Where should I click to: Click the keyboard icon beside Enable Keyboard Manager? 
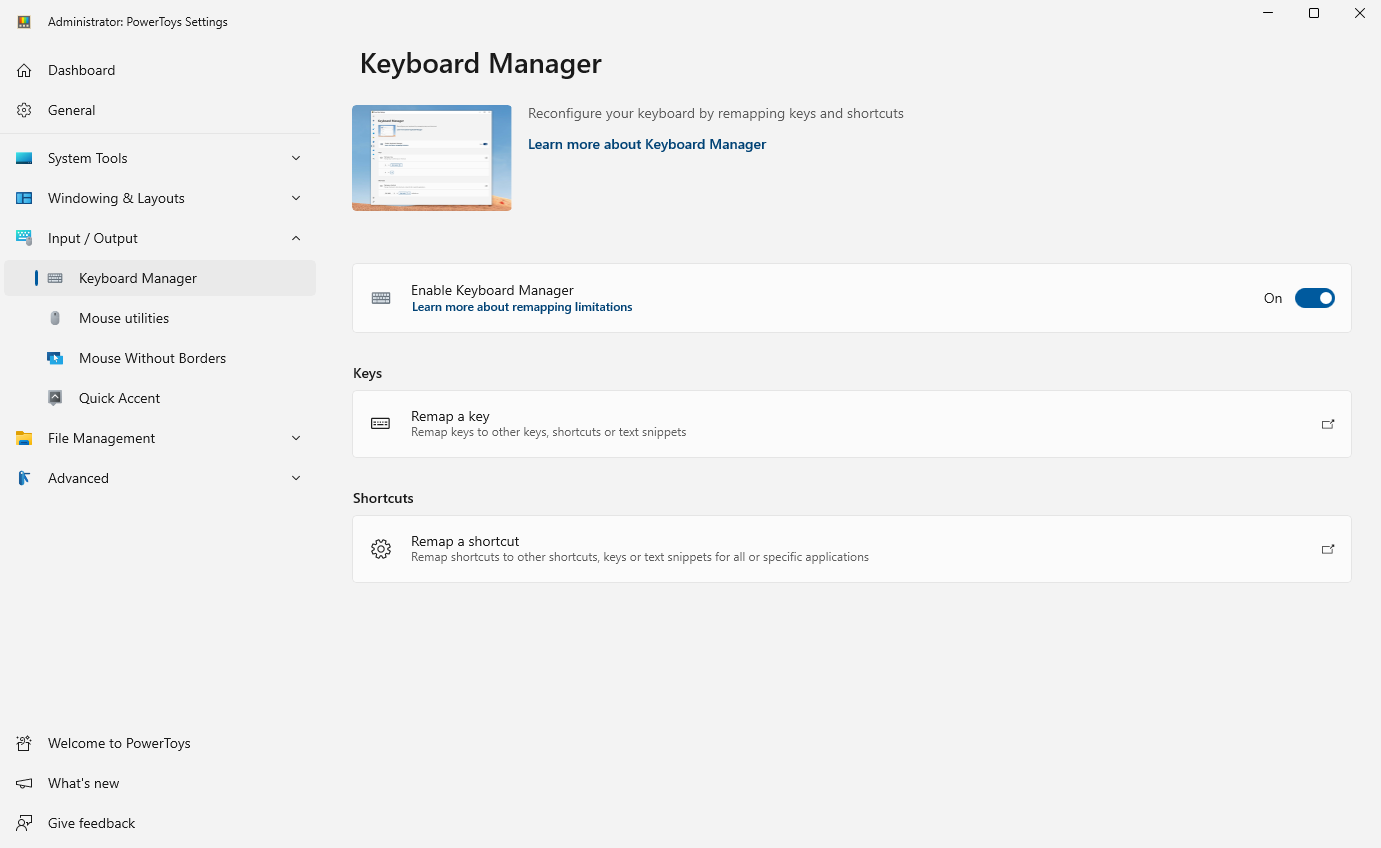(381, 298)
